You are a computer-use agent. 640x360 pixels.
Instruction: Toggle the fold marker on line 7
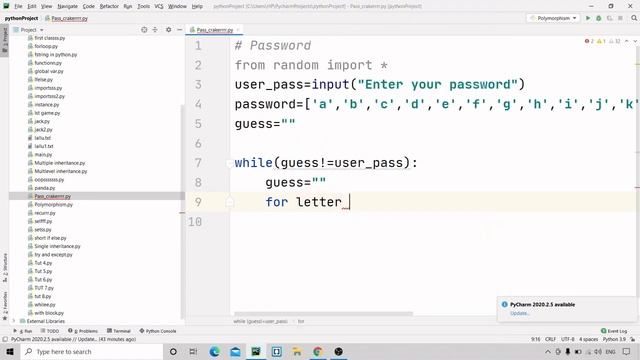tap(229, 163)
